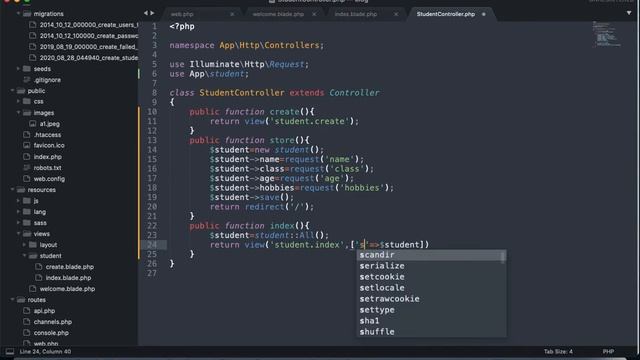
Task: Open index.blade.php in student folder
Action: tap(68, 278)
